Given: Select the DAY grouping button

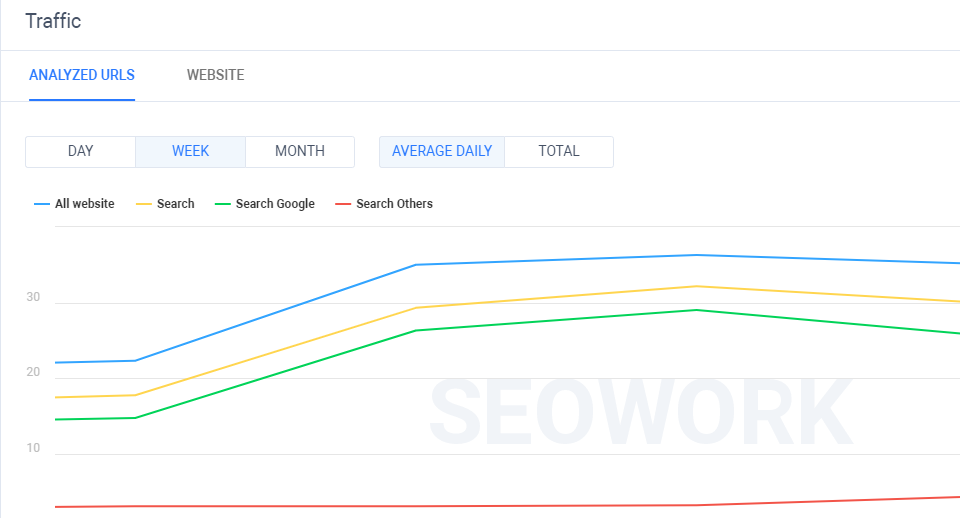Looking at the screenshot, I should tap(80, 151).
